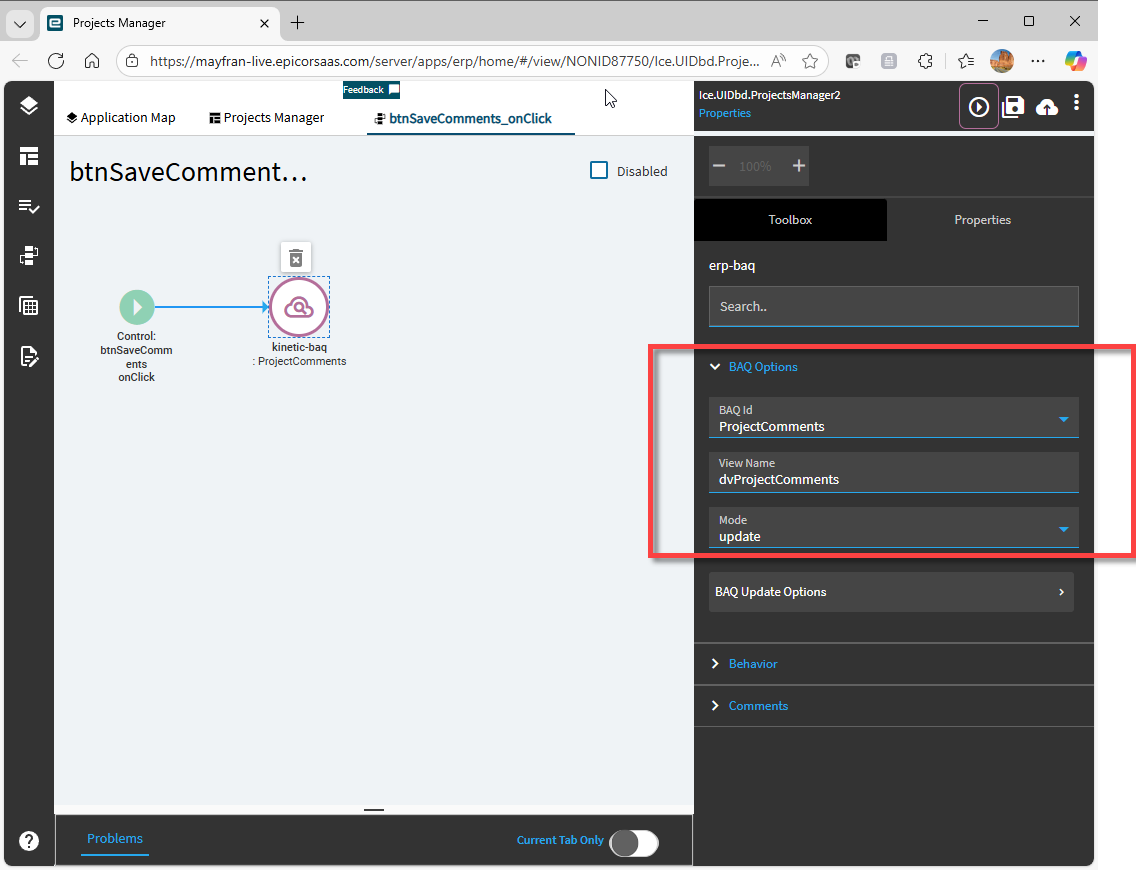Image resolution: width=1136 pixels, height=870 pixels.
Task: Click the erp-baq label
Action: [732, 265]
